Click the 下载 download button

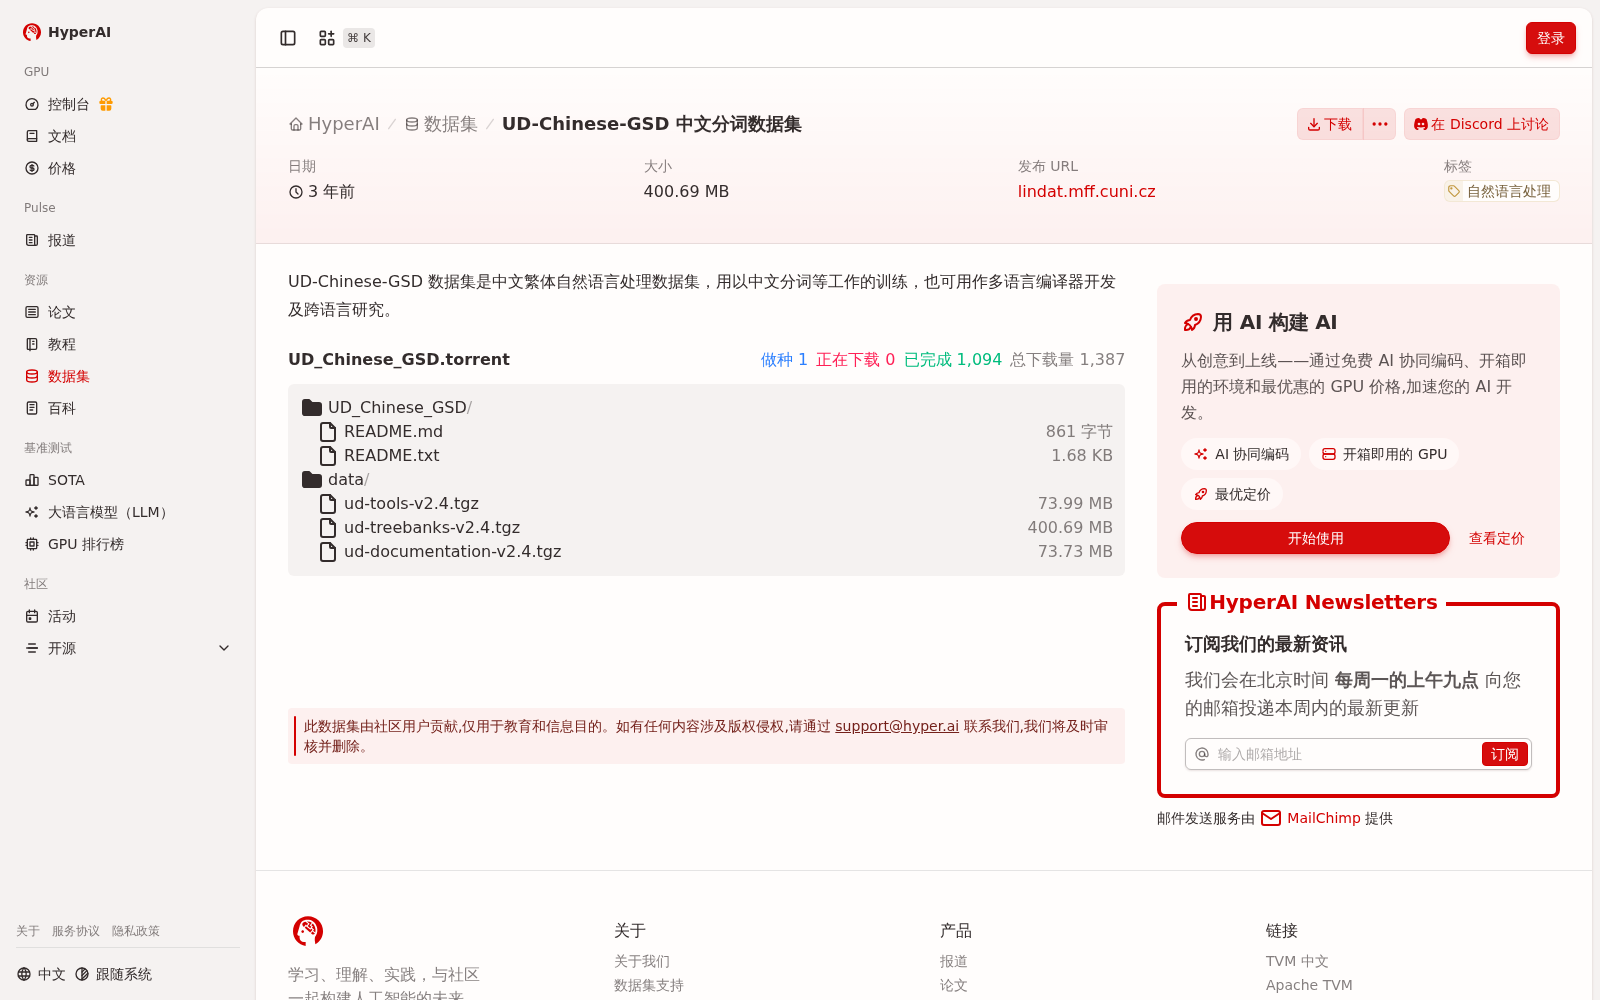1330,124
